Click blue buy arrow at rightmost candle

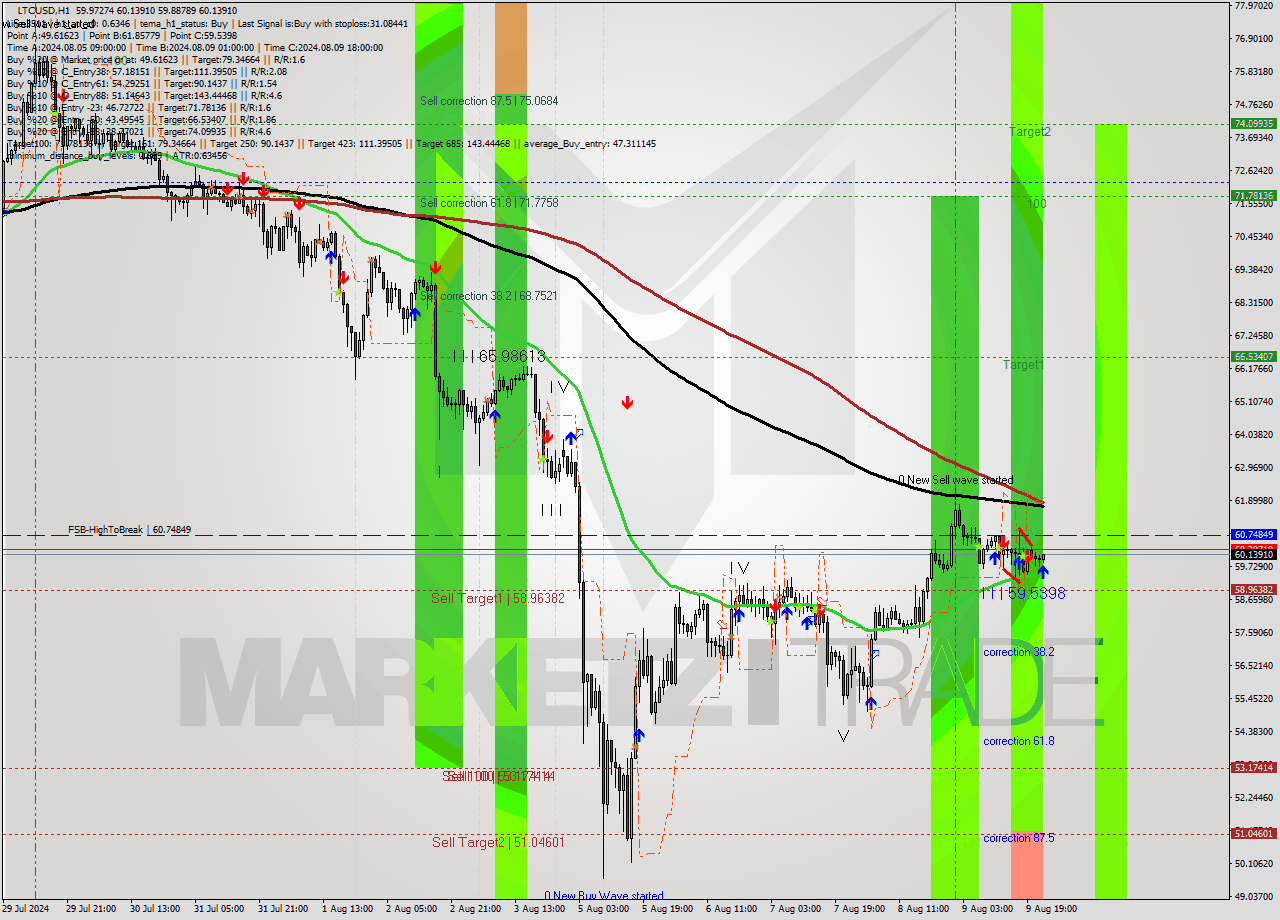point(1043,572)
